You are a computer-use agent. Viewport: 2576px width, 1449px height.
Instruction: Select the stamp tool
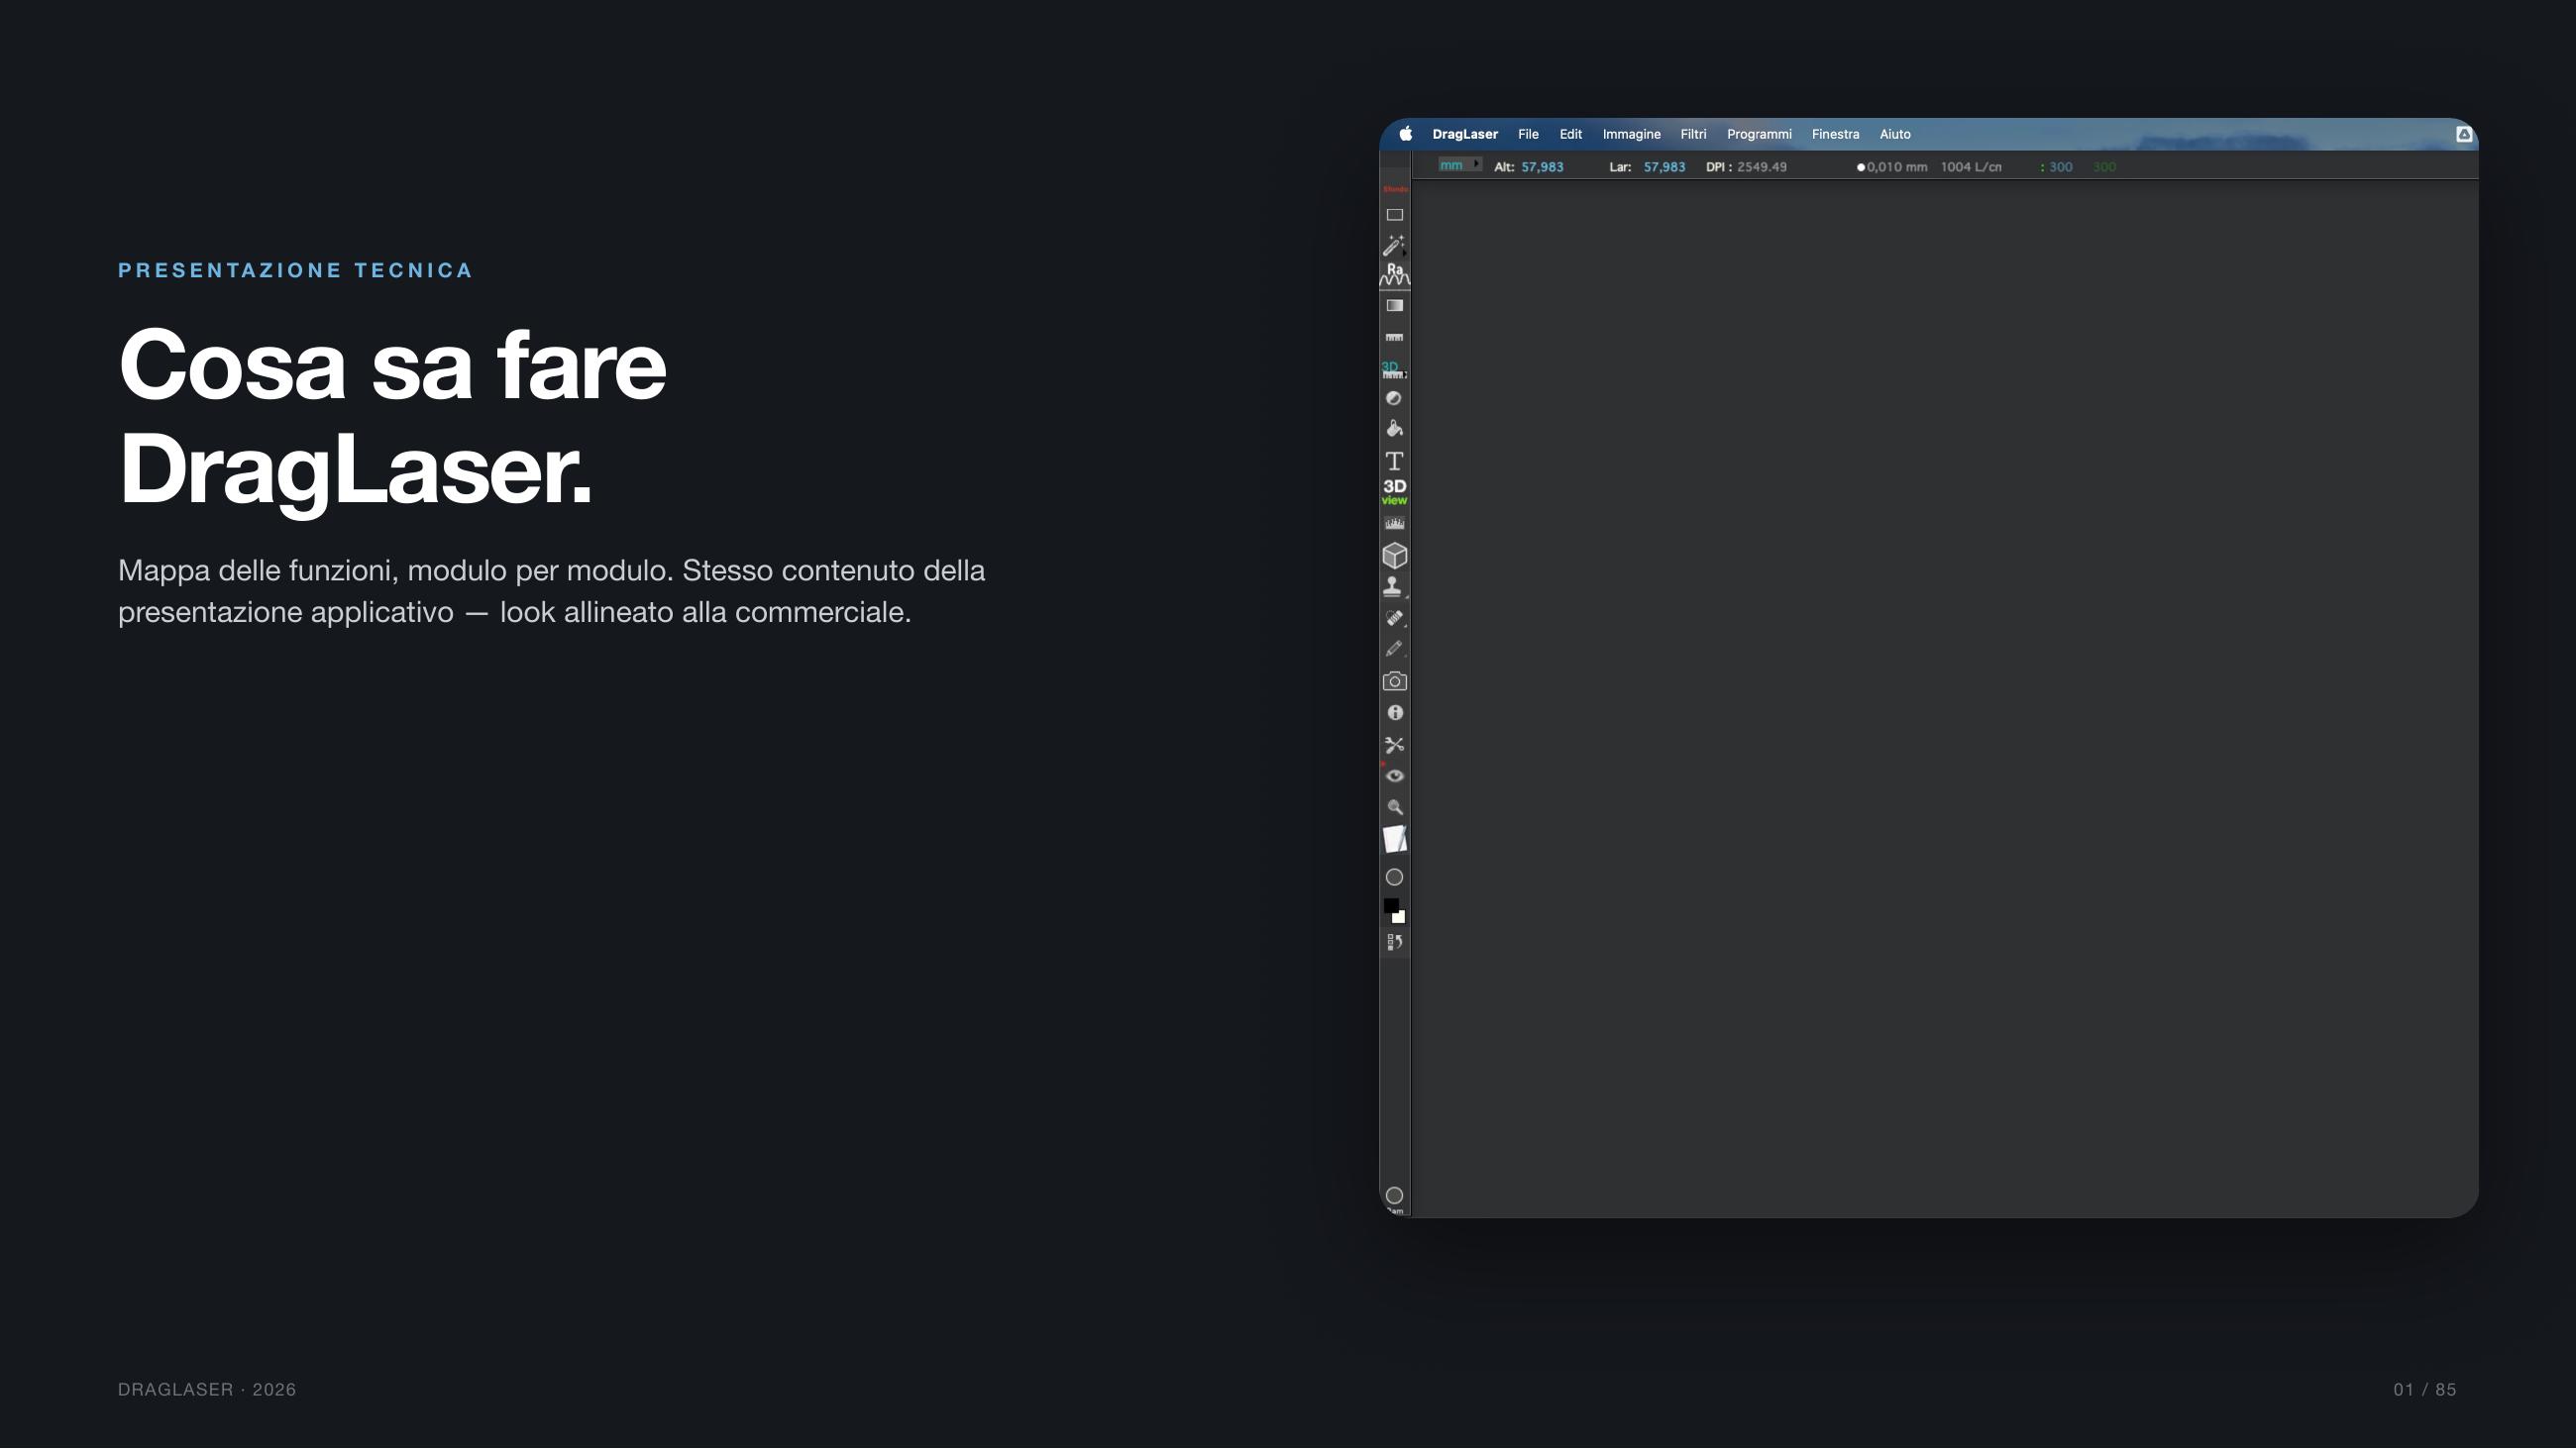1392,587
